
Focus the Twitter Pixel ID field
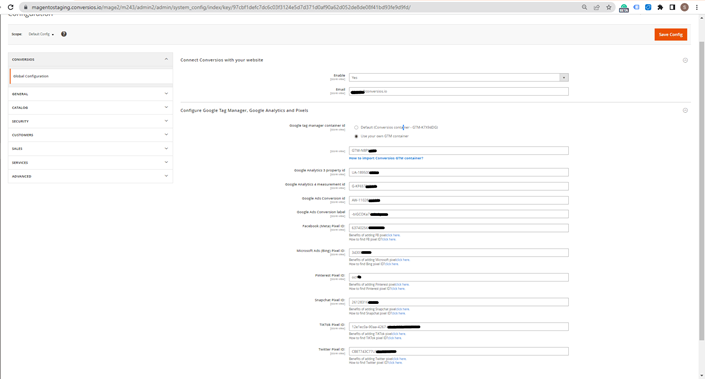(x=459, y=352)
